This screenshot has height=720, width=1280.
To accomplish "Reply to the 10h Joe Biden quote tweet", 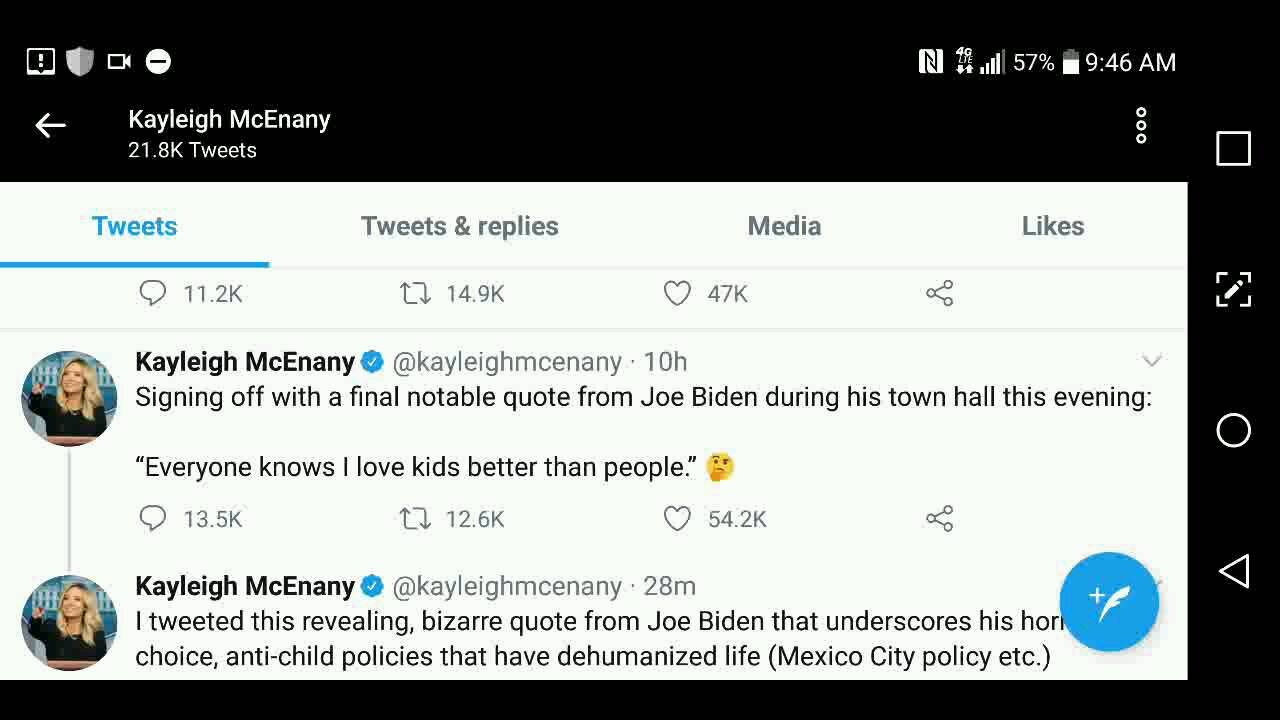I will (153, 518).
